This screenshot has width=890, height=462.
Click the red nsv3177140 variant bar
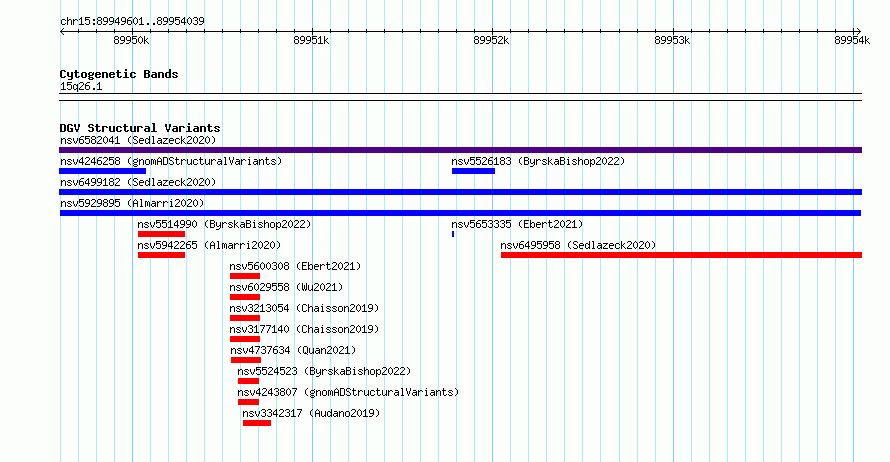(245, 339)
